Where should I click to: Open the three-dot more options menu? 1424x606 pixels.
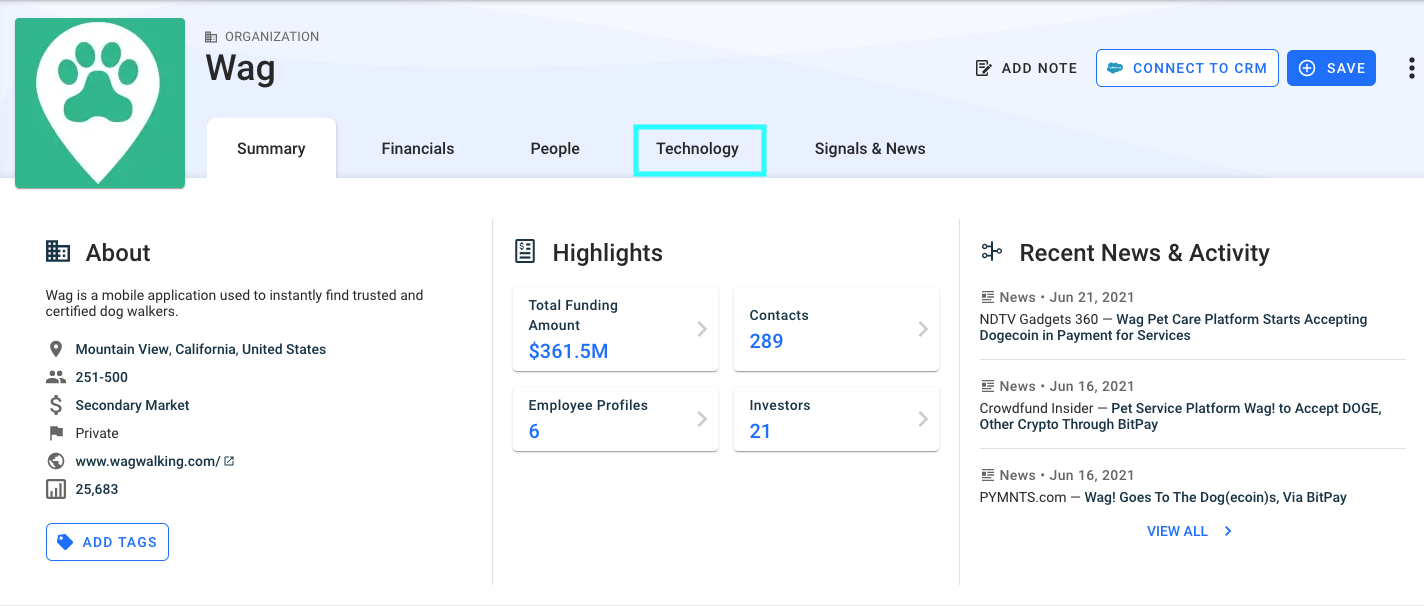point(1411,68)
